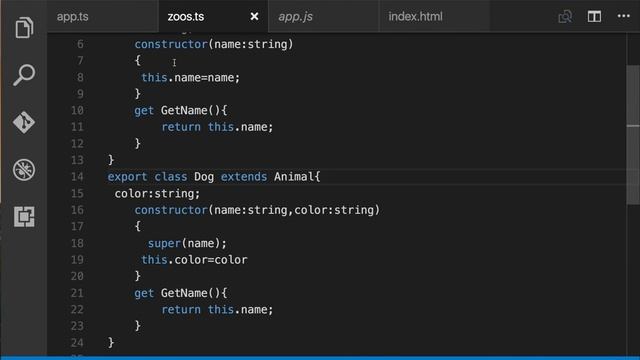Open the Search panel
Image resolution: width=640 pixels, height=360 pixels.
(x=24, y=75)
